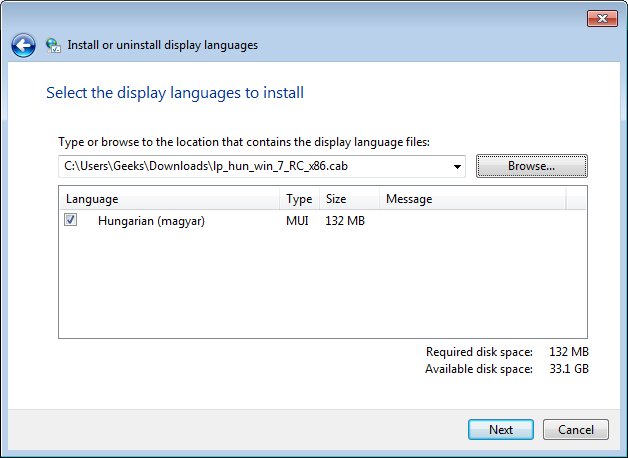Viewport: 628px width, 458px height.
Task: Go back with the blue arrow button
Action: click(23, 45)
